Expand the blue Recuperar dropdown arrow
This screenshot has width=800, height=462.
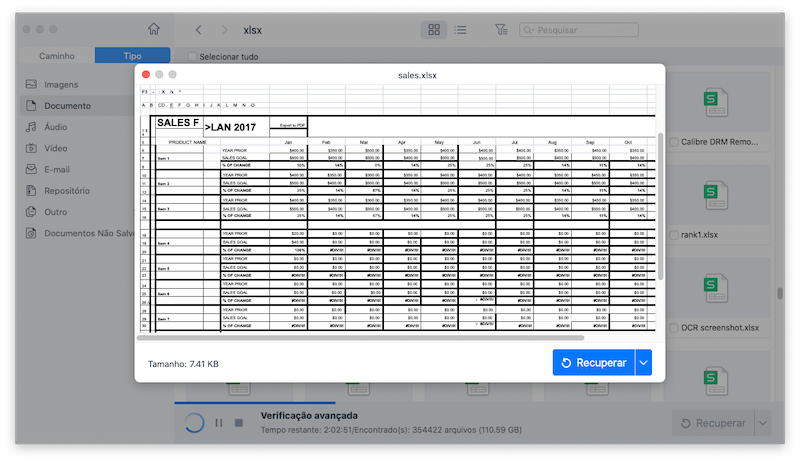coord(643,363)
